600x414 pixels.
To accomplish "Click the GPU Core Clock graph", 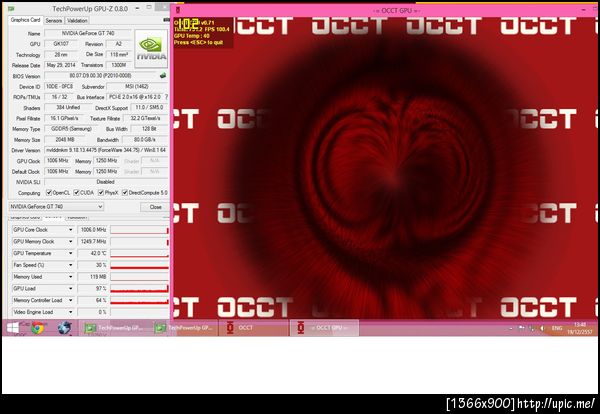I will pos(140,230).
